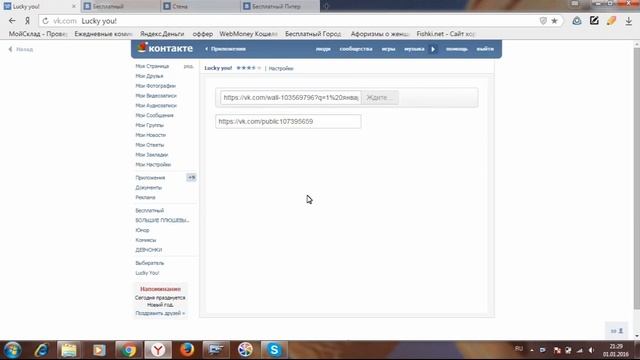Image resolution: width=640 pixels, height=360 pixels.
Task: Open Firefox from the taskbar
Action: click(x=187, y=350)
